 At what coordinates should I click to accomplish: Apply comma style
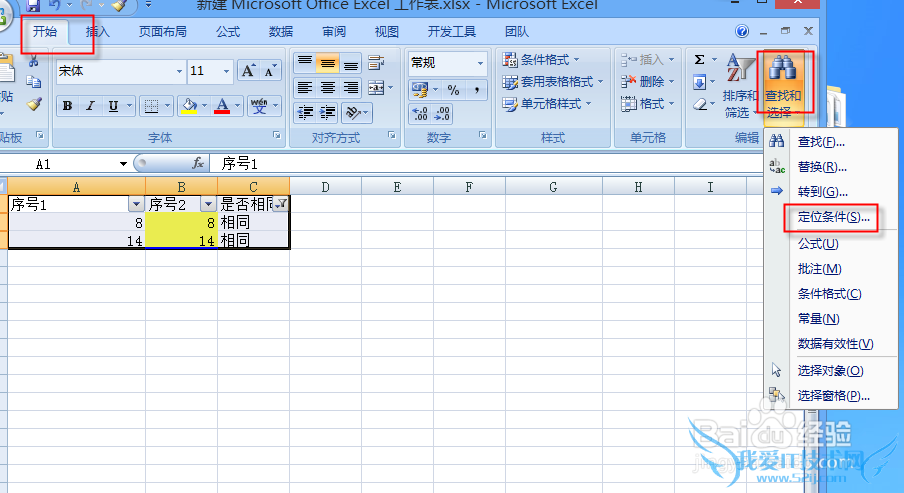[x=476, y=90]
